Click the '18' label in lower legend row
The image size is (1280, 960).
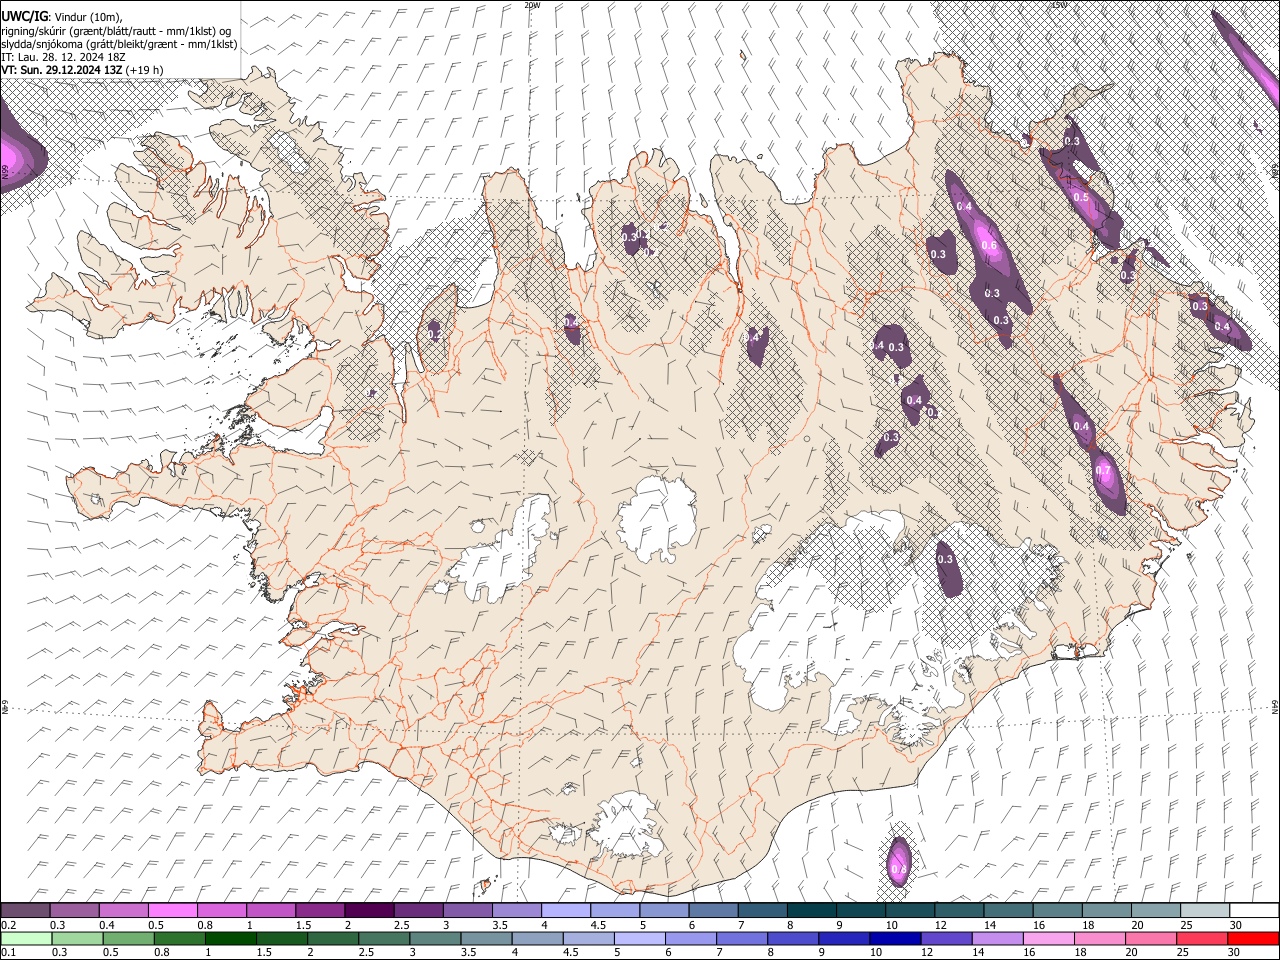click(x=1081, y=953)
